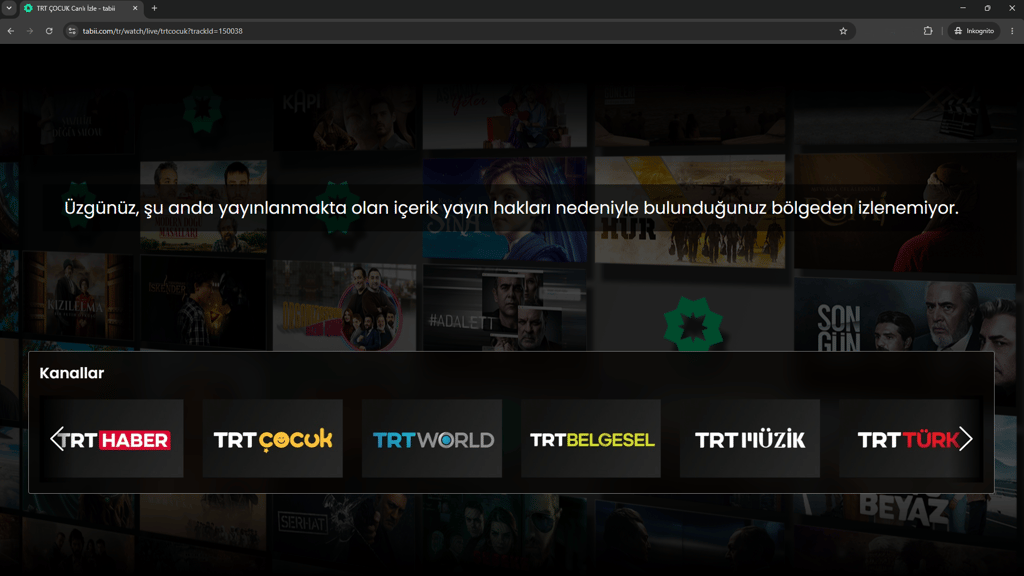
Task: Open a new browser tab
Action: (x=155, y=8)
